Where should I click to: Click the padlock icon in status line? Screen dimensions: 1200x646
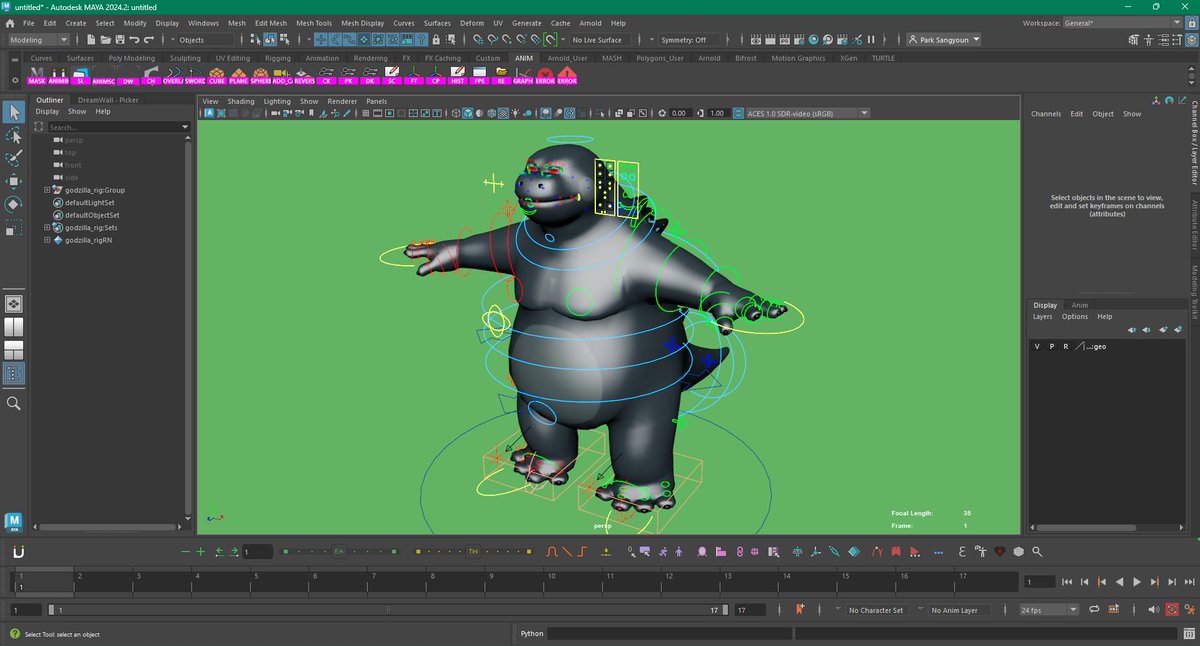pos(436,40)
